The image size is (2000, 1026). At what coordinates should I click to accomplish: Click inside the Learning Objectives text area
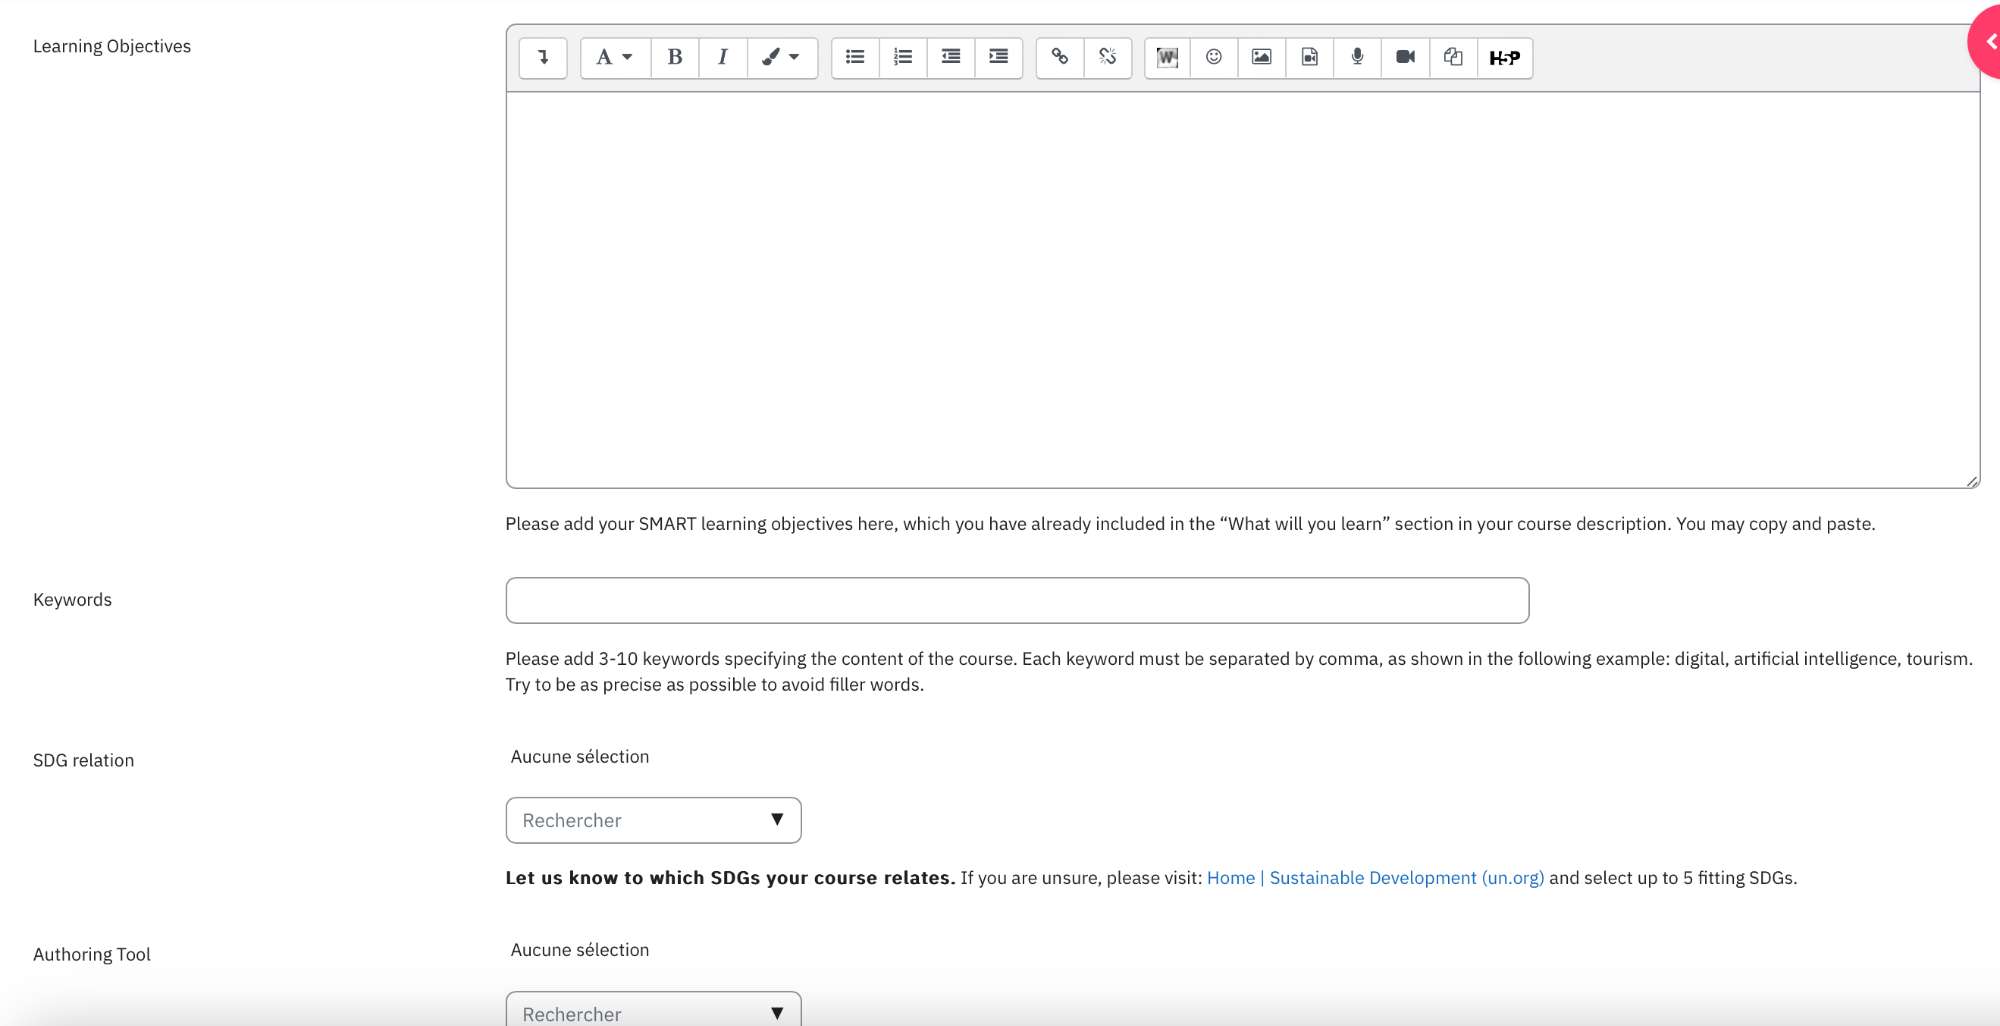1243,290
